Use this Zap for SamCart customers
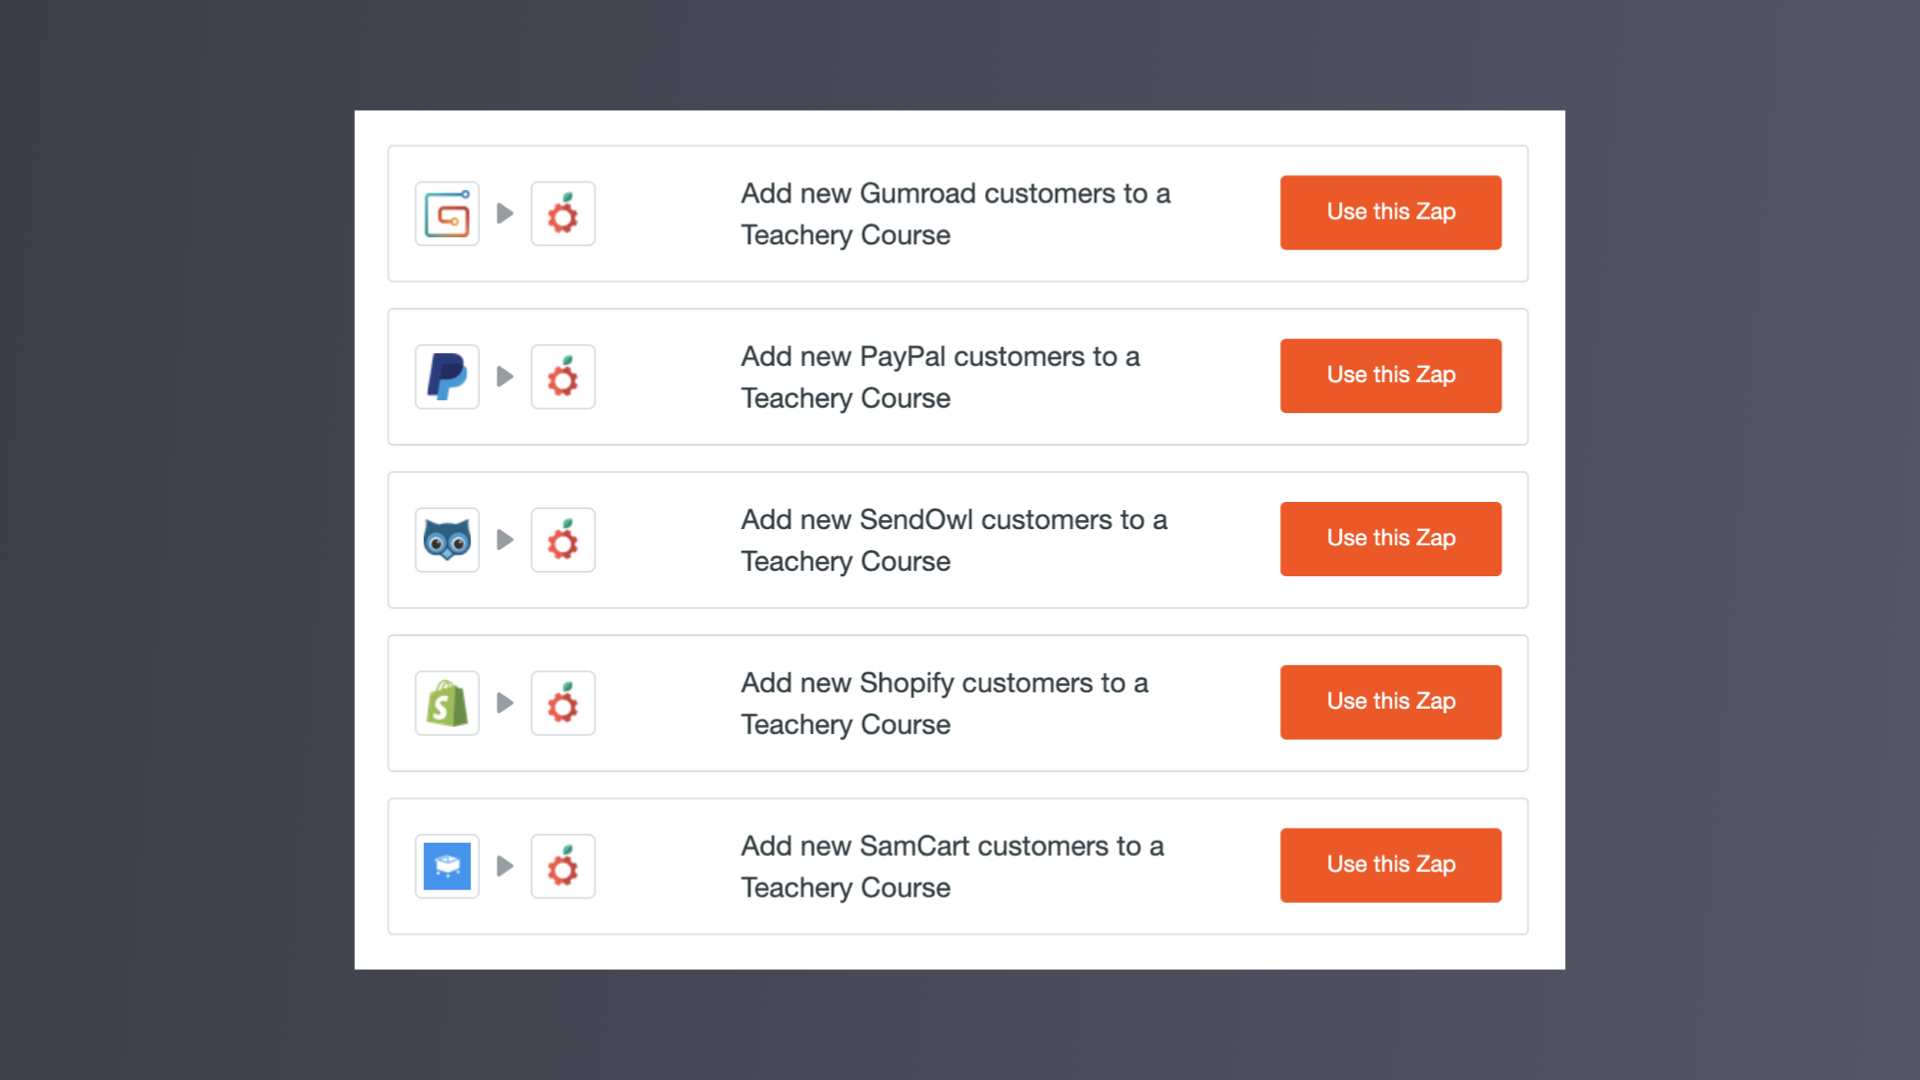1920x1080 pixels. pos(1390,865)
